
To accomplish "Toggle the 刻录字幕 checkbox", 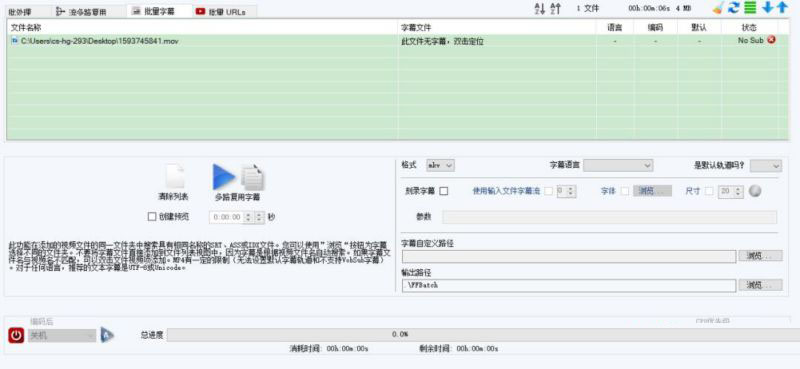I will coord(444,191).
